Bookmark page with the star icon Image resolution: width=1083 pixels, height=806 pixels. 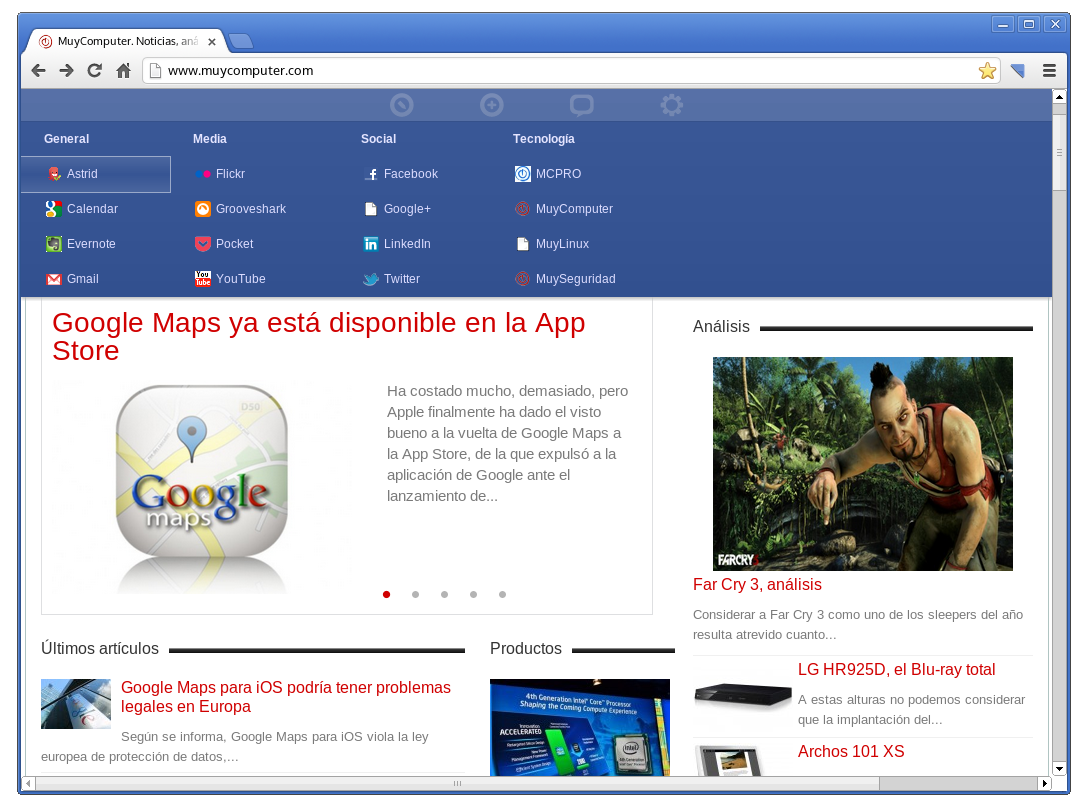click(x=987, y=71)
